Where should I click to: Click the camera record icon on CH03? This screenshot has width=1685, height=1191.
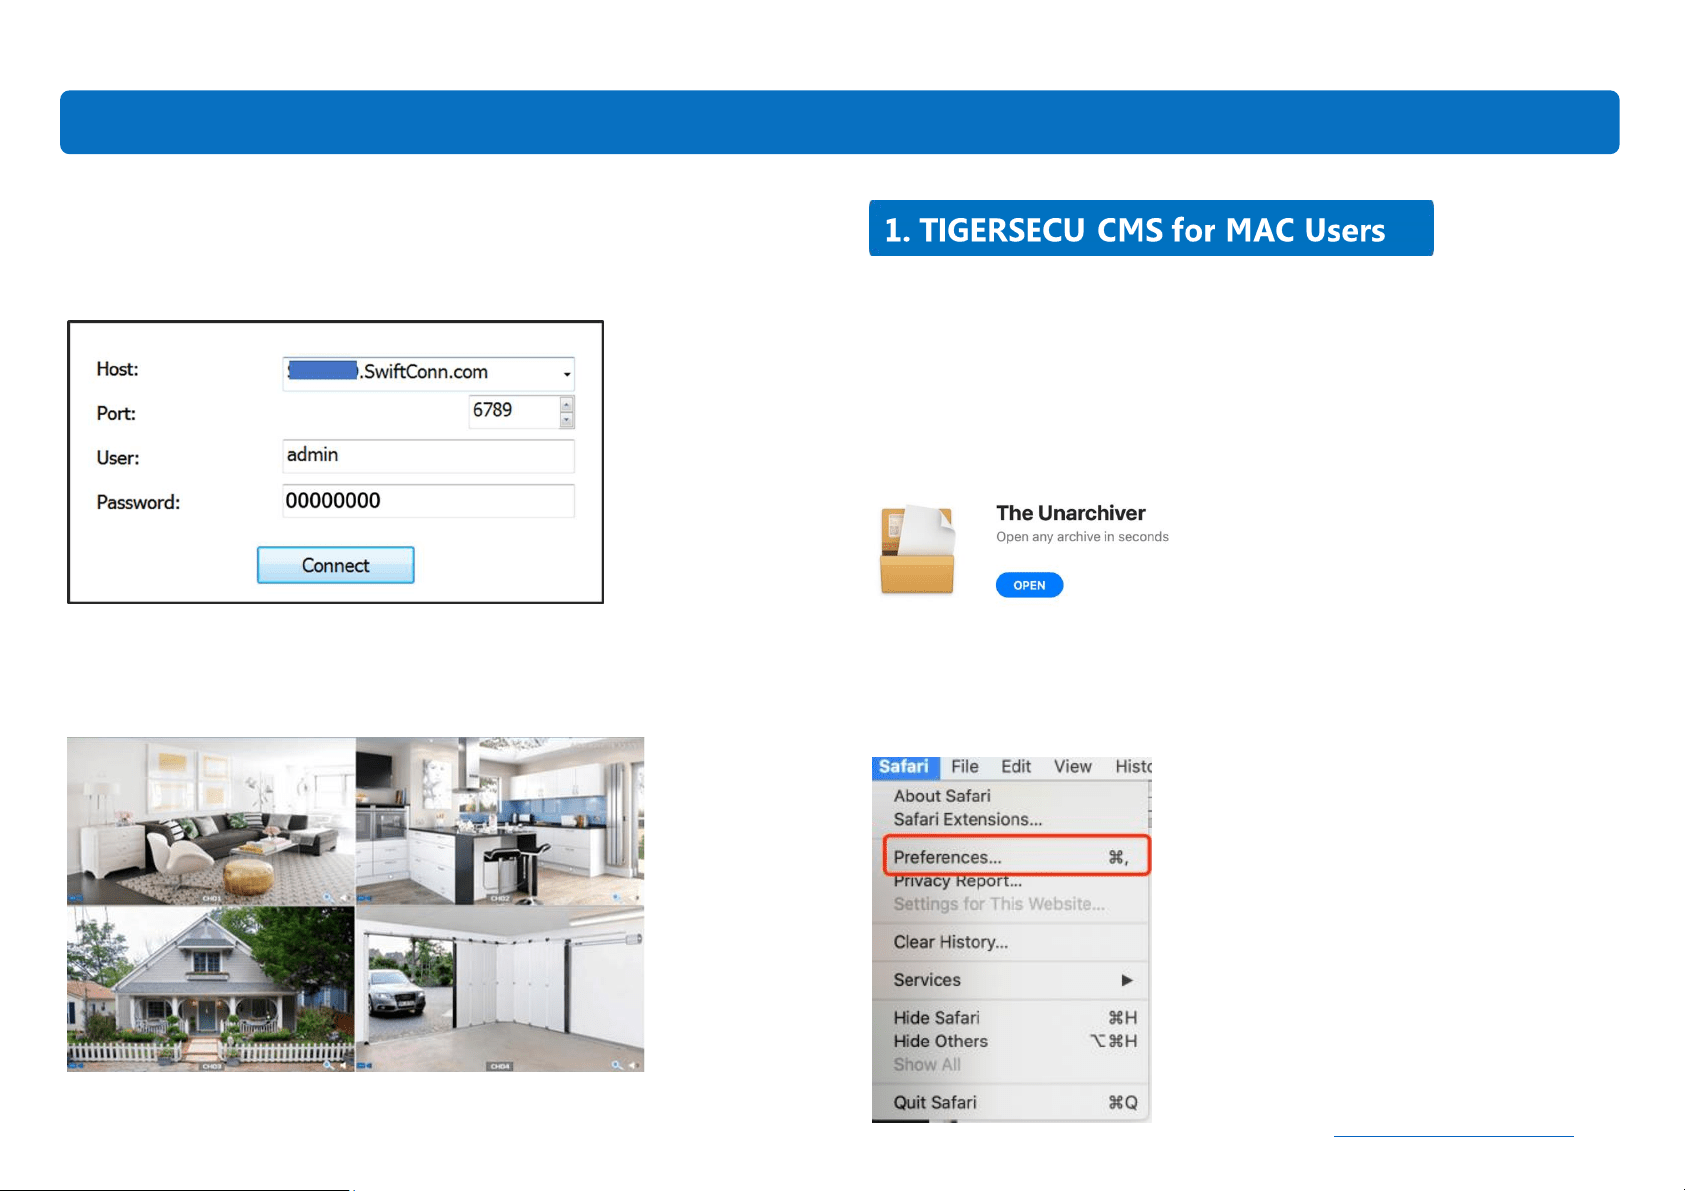(76, 1066)
